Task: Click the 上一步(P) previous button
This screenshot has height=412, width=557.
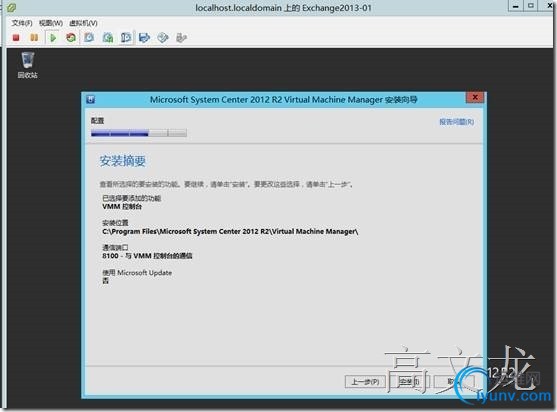Action: tap(365, 382)
